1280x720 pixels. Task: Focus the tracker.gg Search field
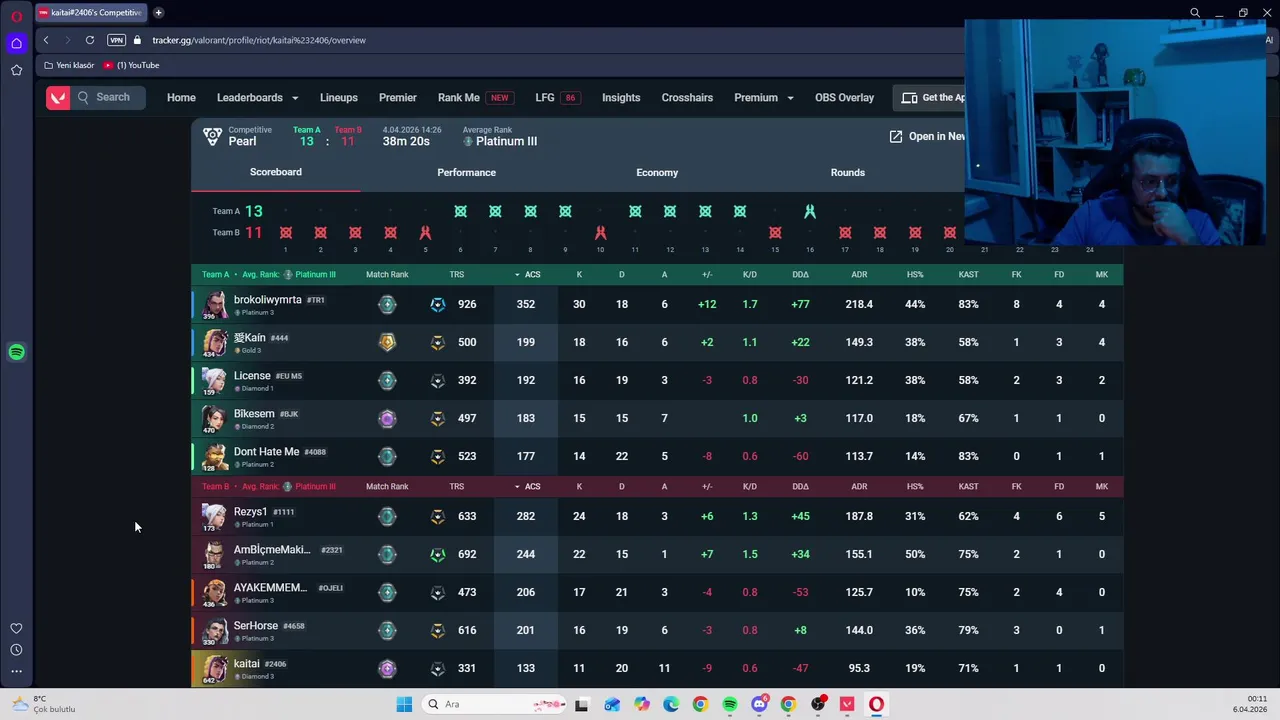click(110, 97)
